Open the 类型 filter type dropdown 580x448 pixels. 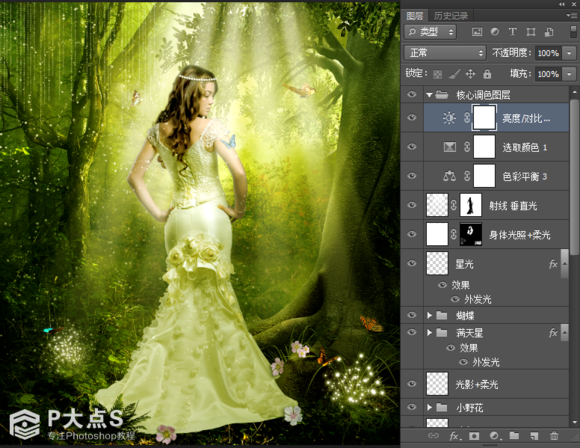pos(431,32)
